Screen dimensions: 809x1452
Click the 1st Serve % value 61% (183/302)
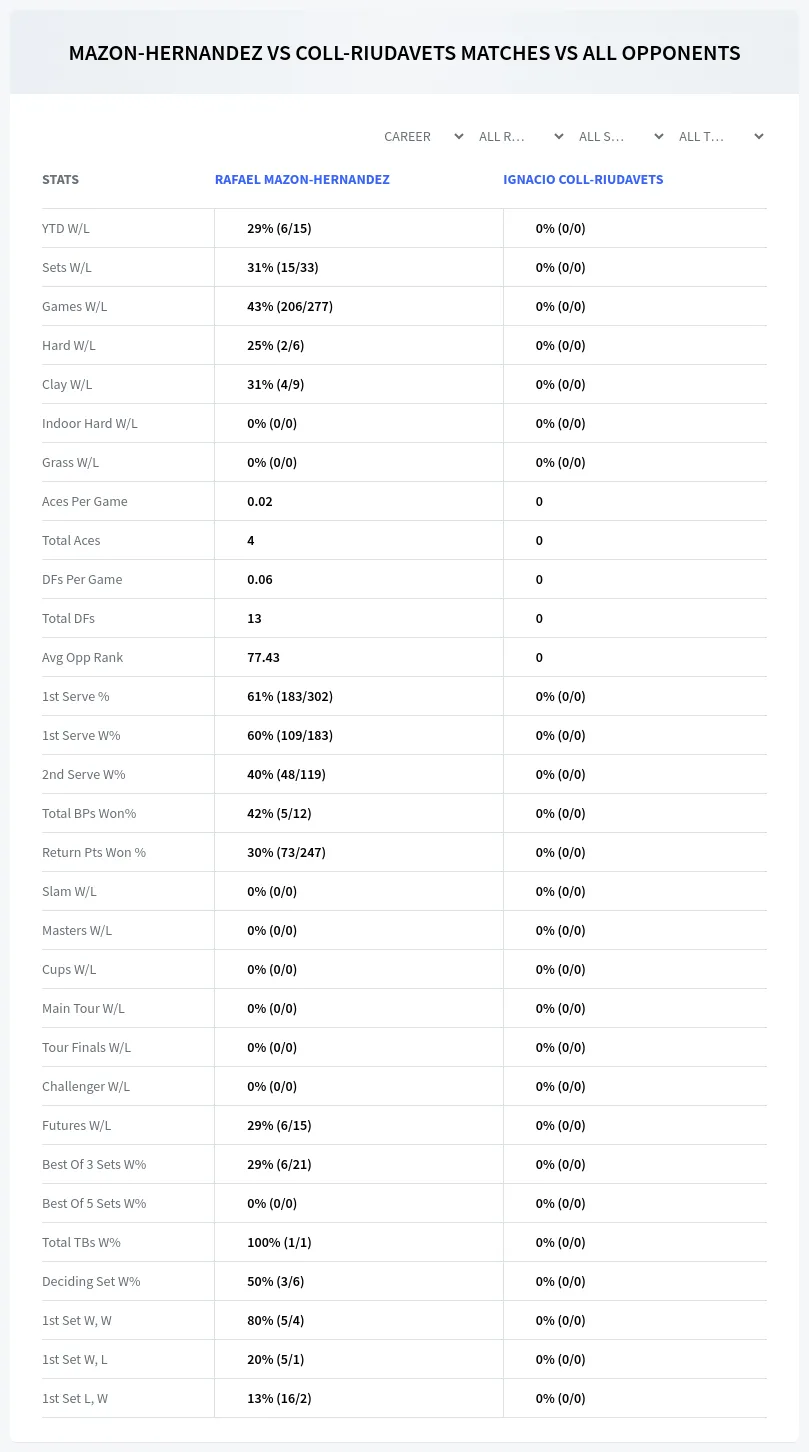click(290, 696)
